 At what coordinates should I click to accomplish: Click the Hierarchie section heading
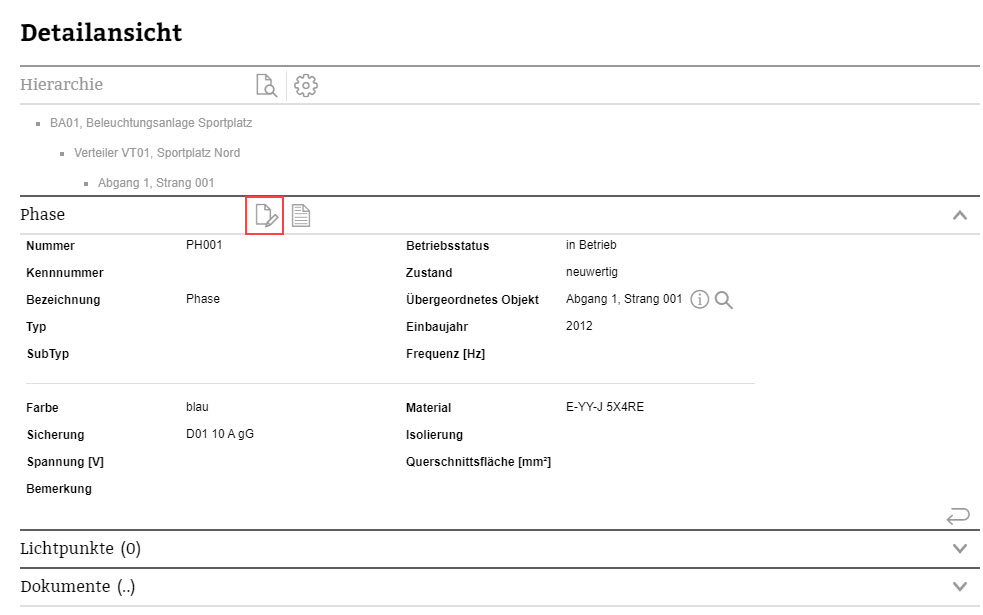[x=61, y=85]
